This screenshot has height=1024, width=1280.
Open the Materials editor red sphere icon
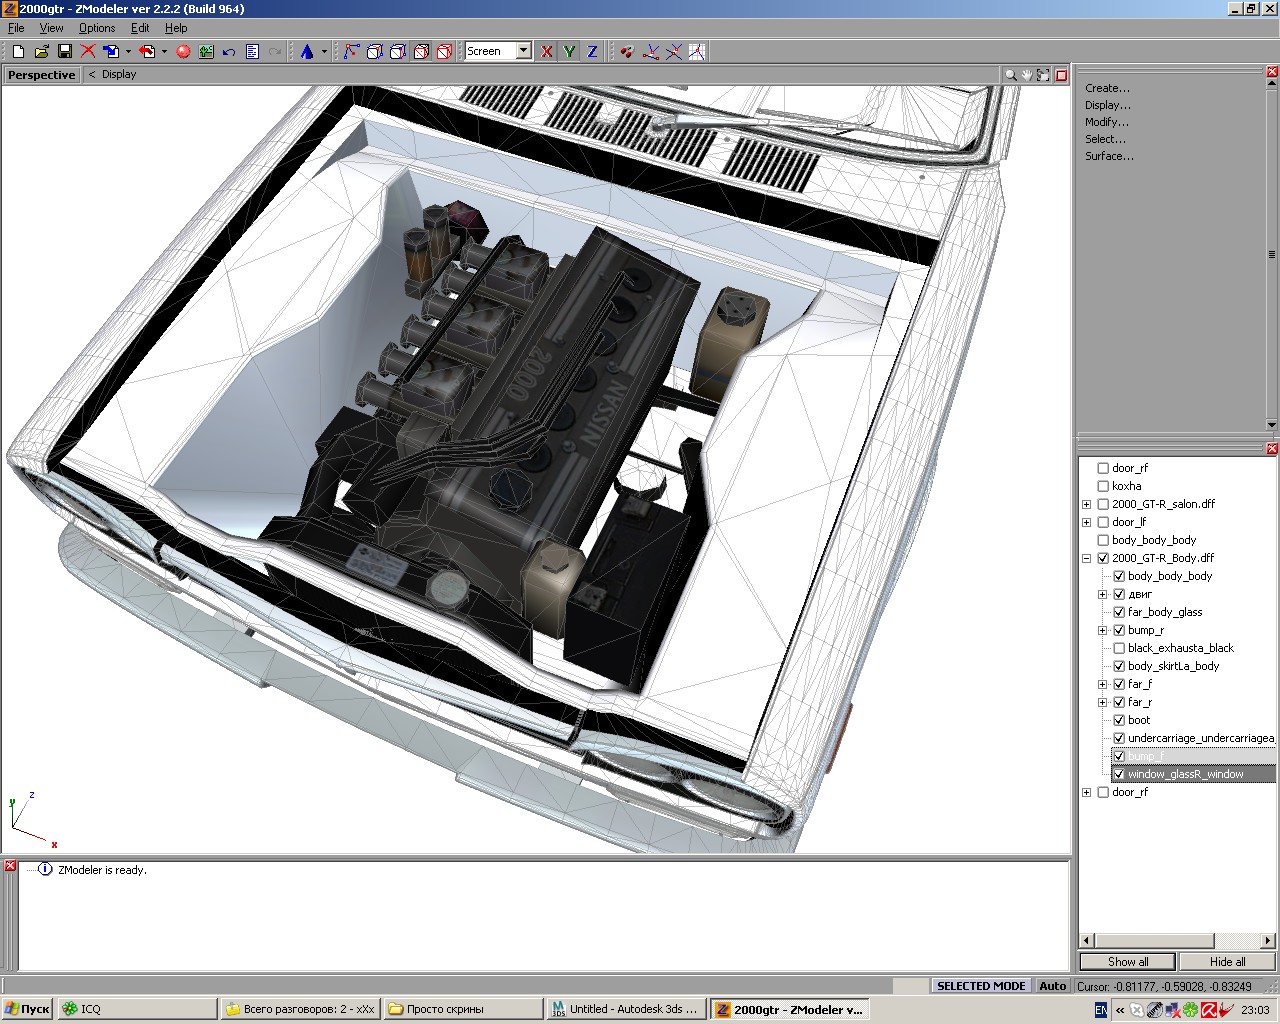click(x=183, y=51)
